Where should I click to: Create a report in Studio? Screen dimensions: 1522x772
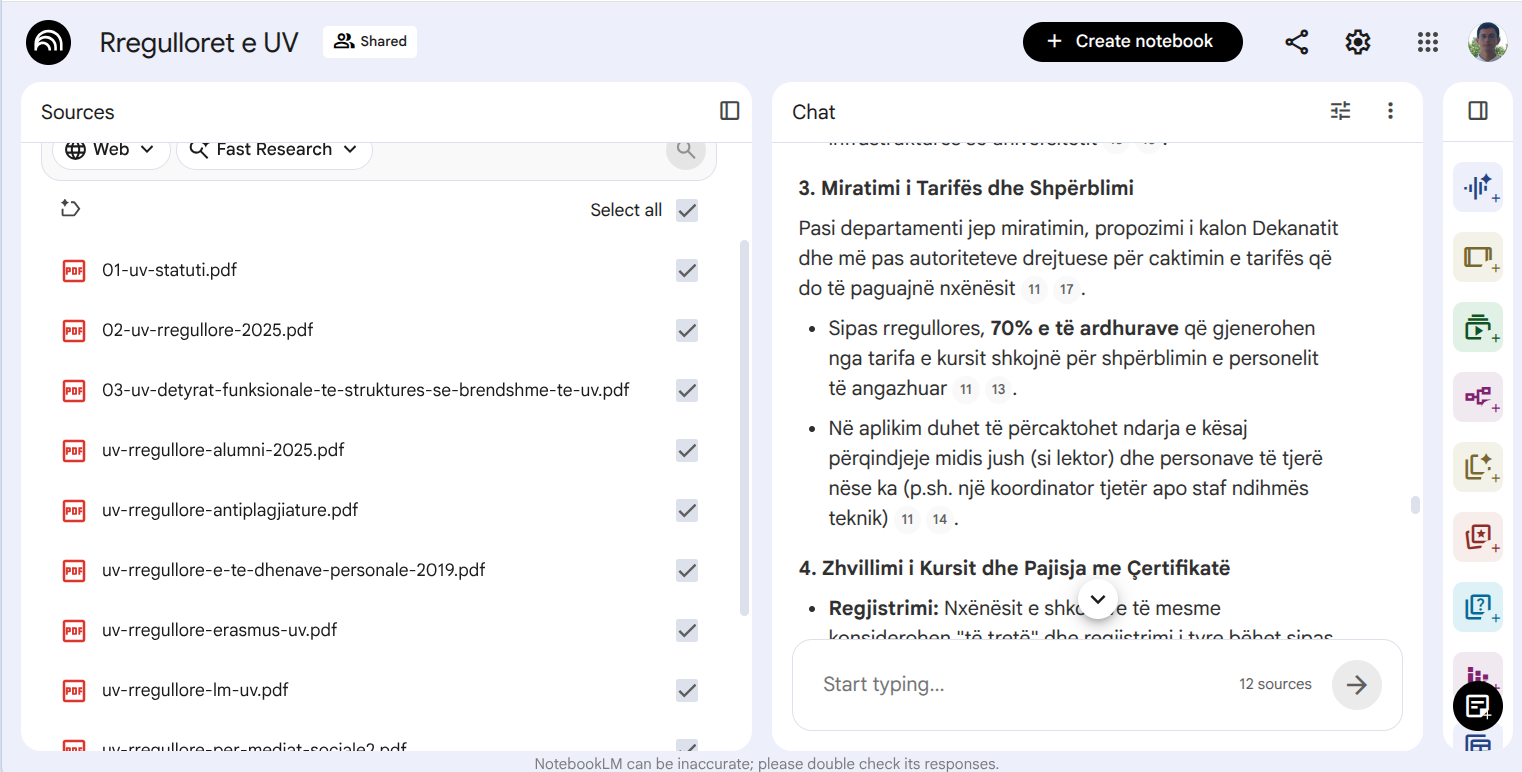tap(1478, 467)
